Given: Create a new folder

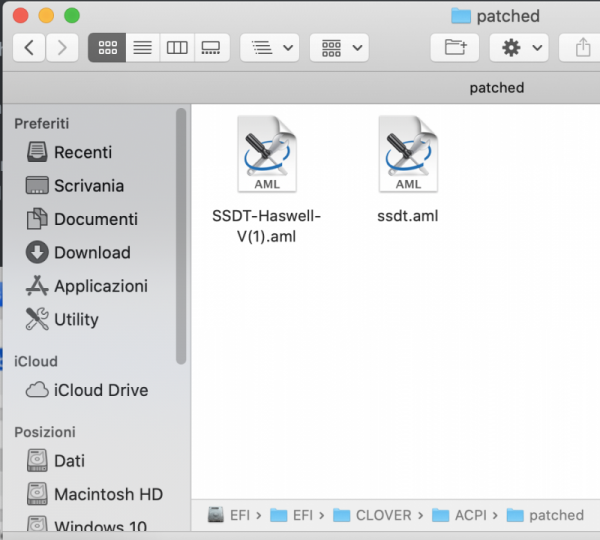Looking at the screenshot, I should tap(455, 47).
